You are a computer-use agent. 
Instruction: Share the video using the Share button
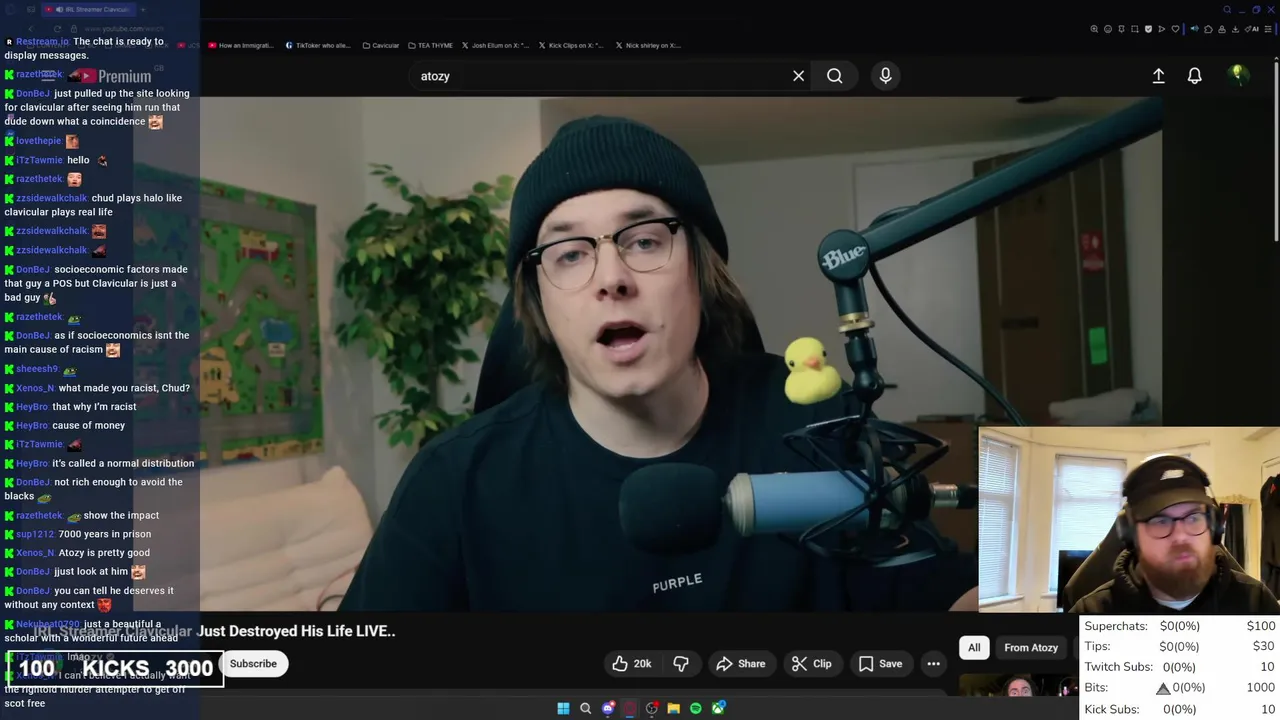[x=741, y=664]
